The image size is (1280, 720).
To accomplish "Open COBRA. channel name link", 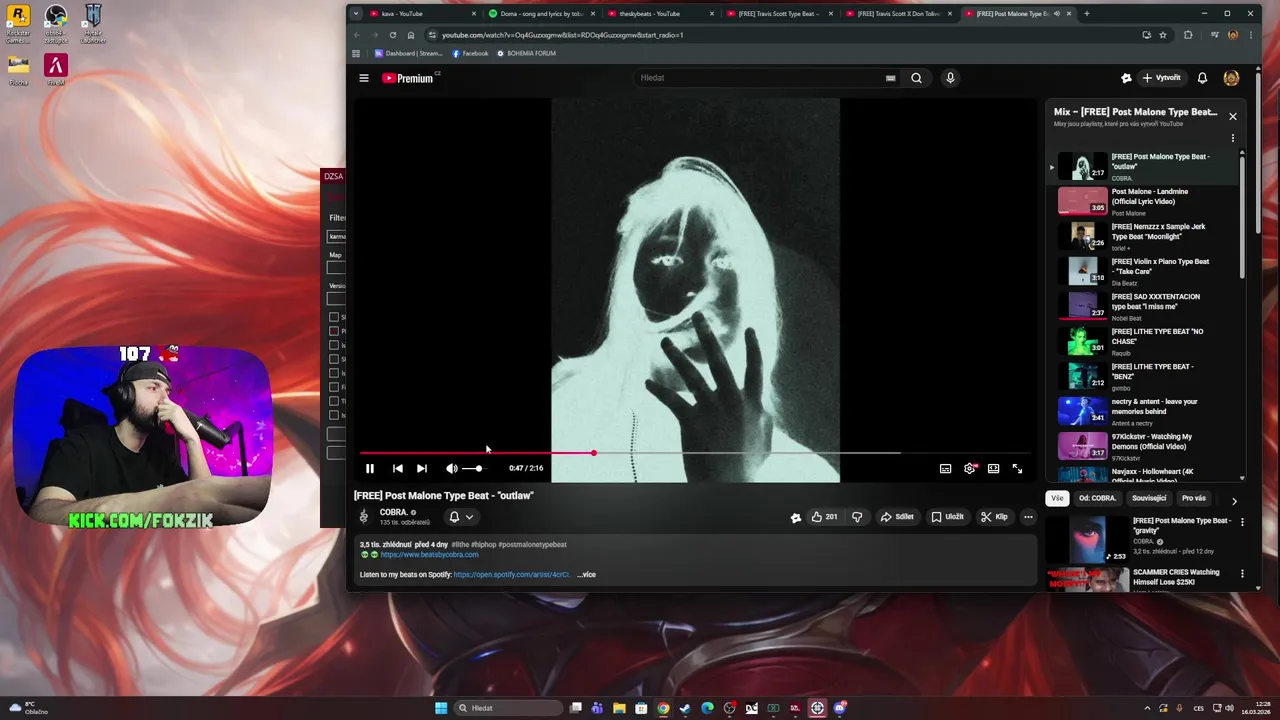I will tap(394, 513).
